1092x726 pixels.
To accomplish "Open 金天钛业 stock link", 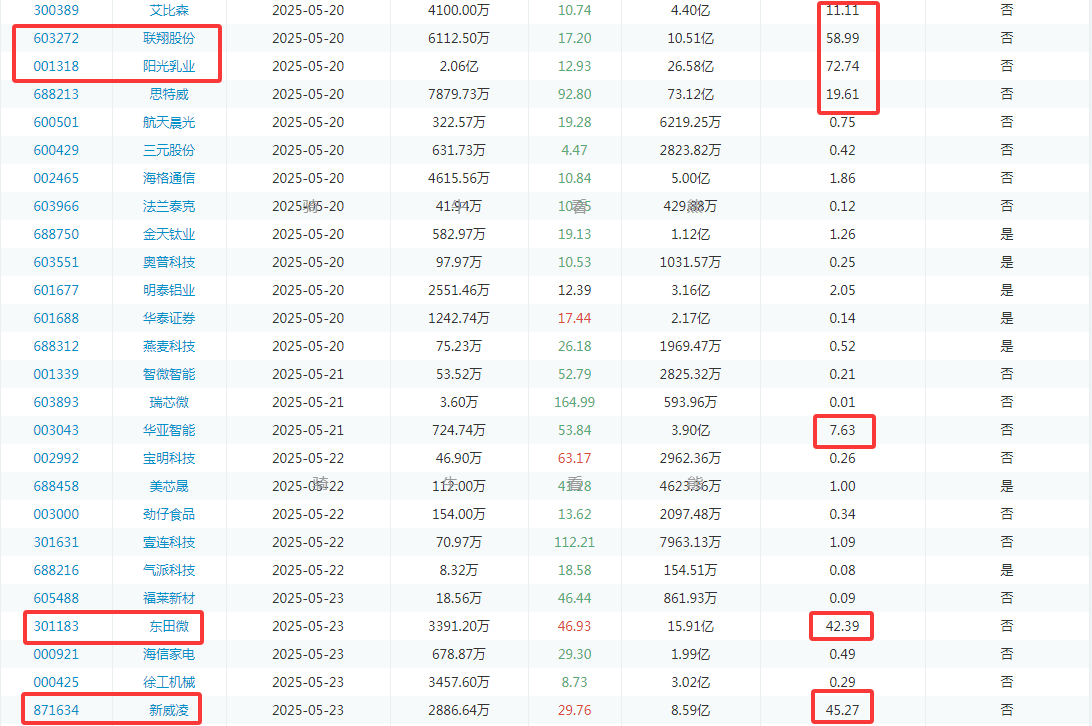I will (169, 234).
